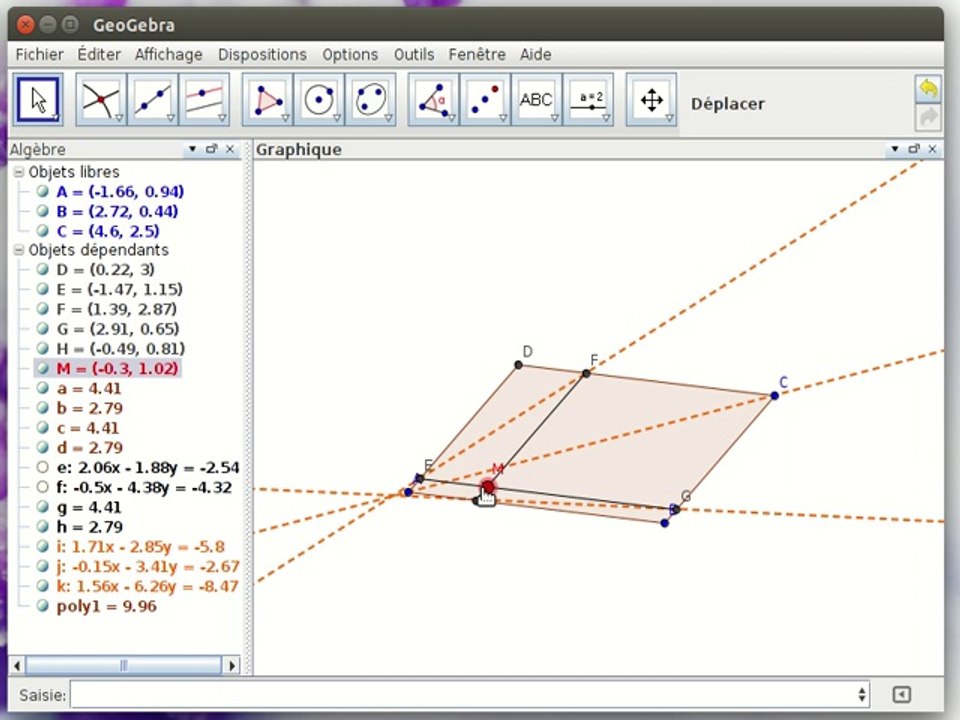This screenshot has height=720, width=960.
Task: Pick the Parallel line tool
Action: pyautogui.click(x=204, y=100)
